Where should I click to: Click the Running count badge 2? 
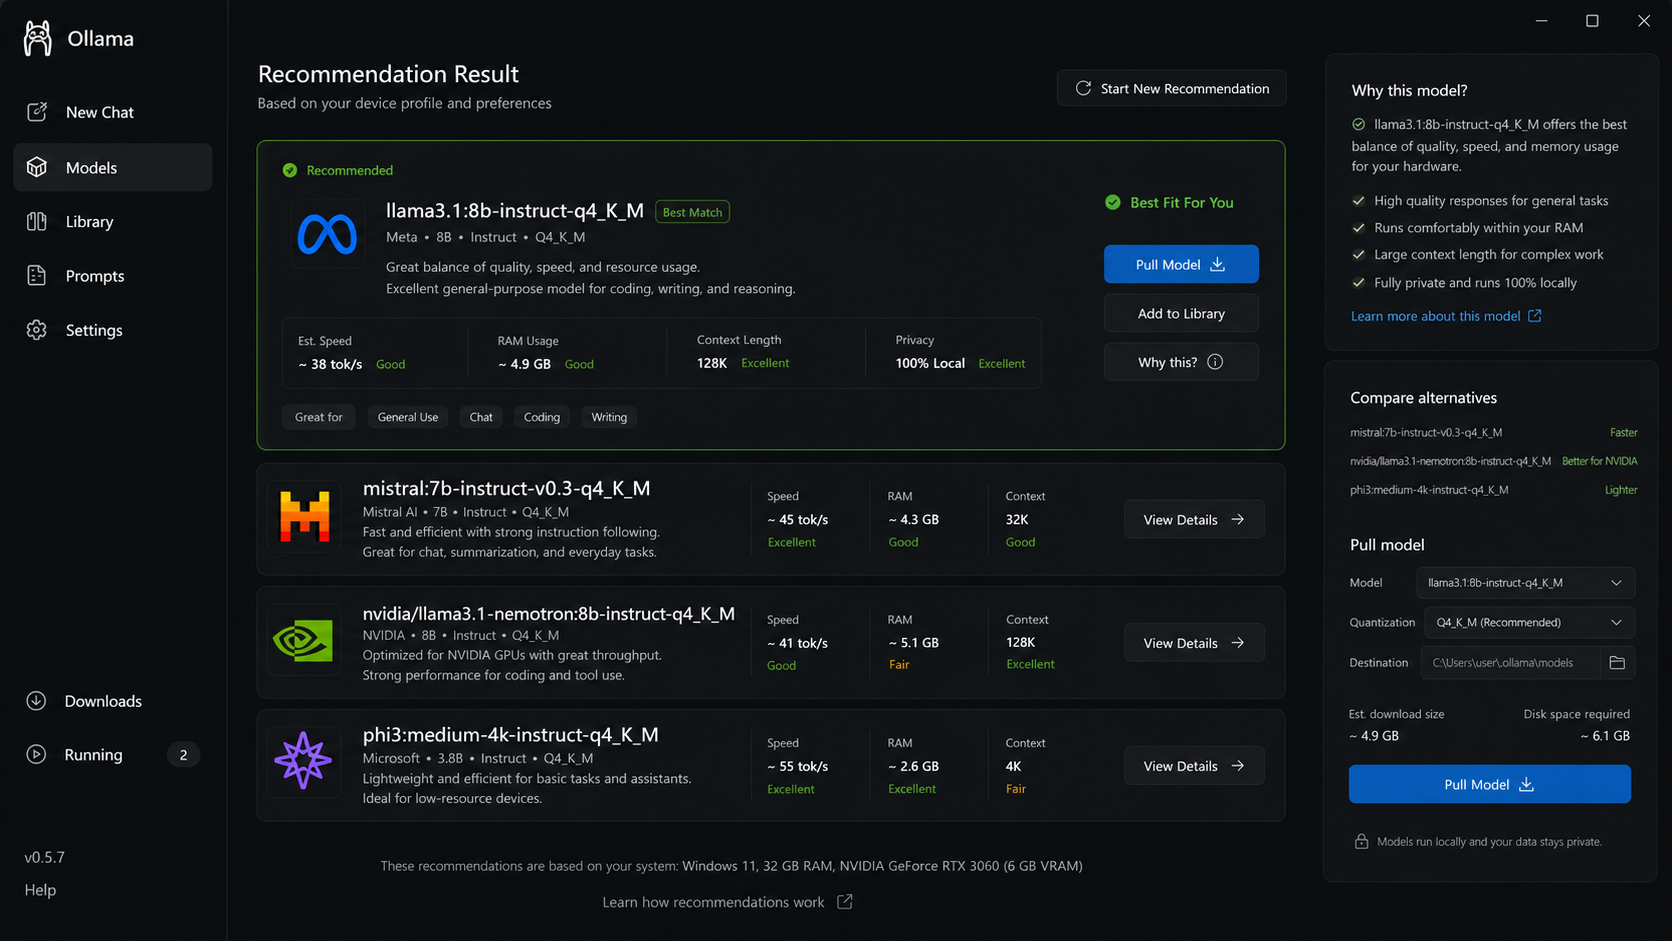[183, 755]
